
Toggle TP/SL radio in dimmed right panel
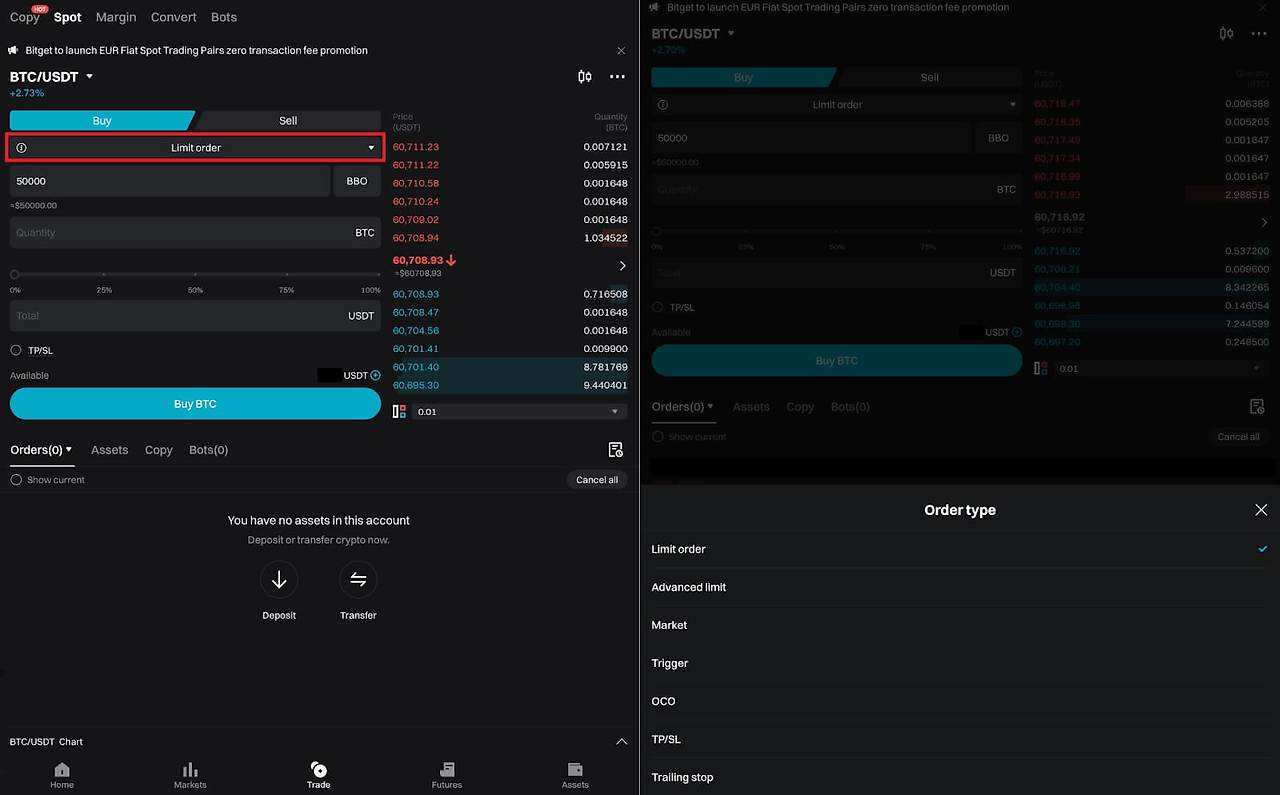coord(657,308)
